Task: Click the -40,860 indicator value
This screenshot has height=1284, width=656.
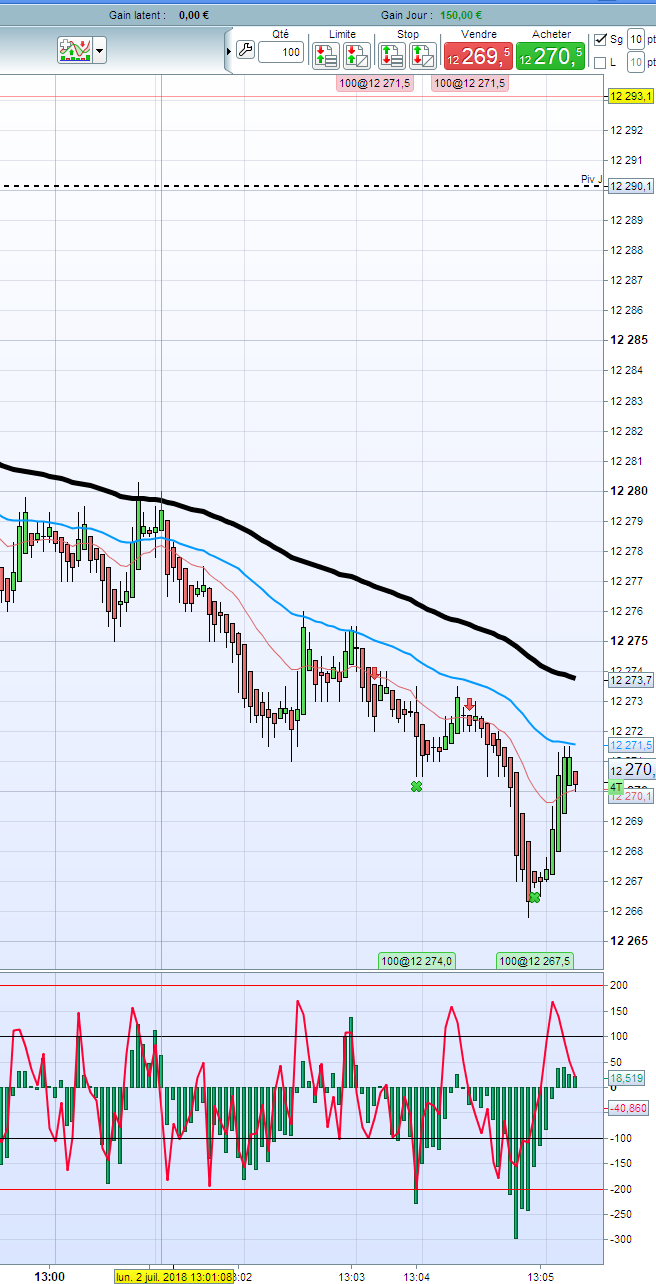Action: tap(627, 1108)
